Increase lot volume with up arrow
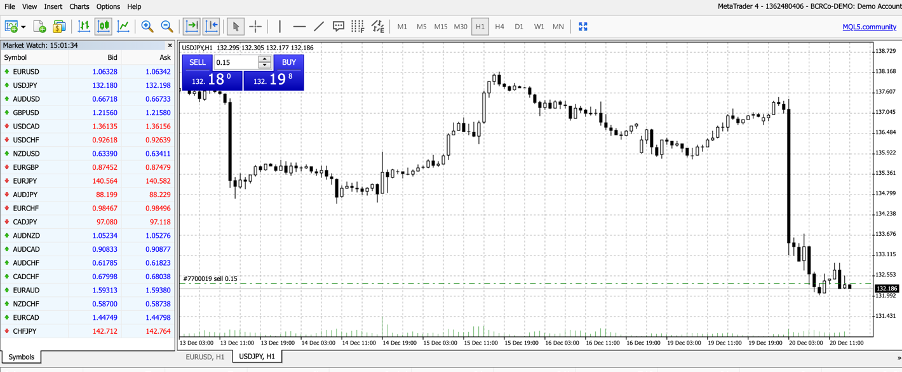Viewport: 902px width, 372px height. [265, 59]
